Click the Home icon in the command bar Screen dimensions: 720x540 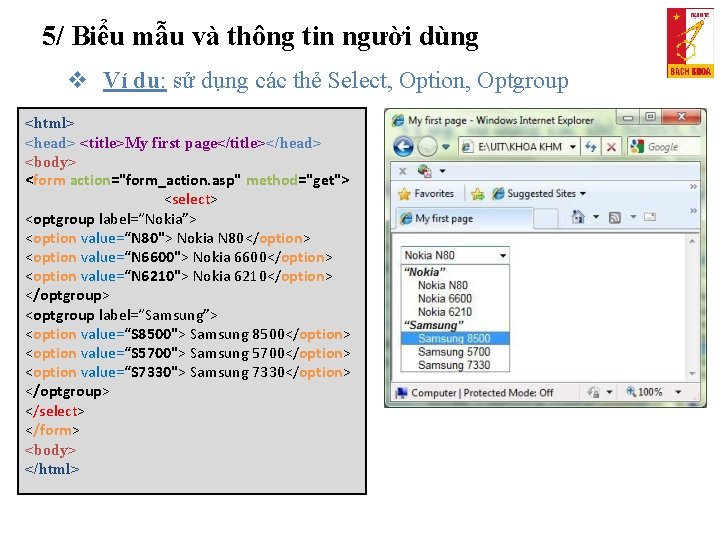coord(578,216)
